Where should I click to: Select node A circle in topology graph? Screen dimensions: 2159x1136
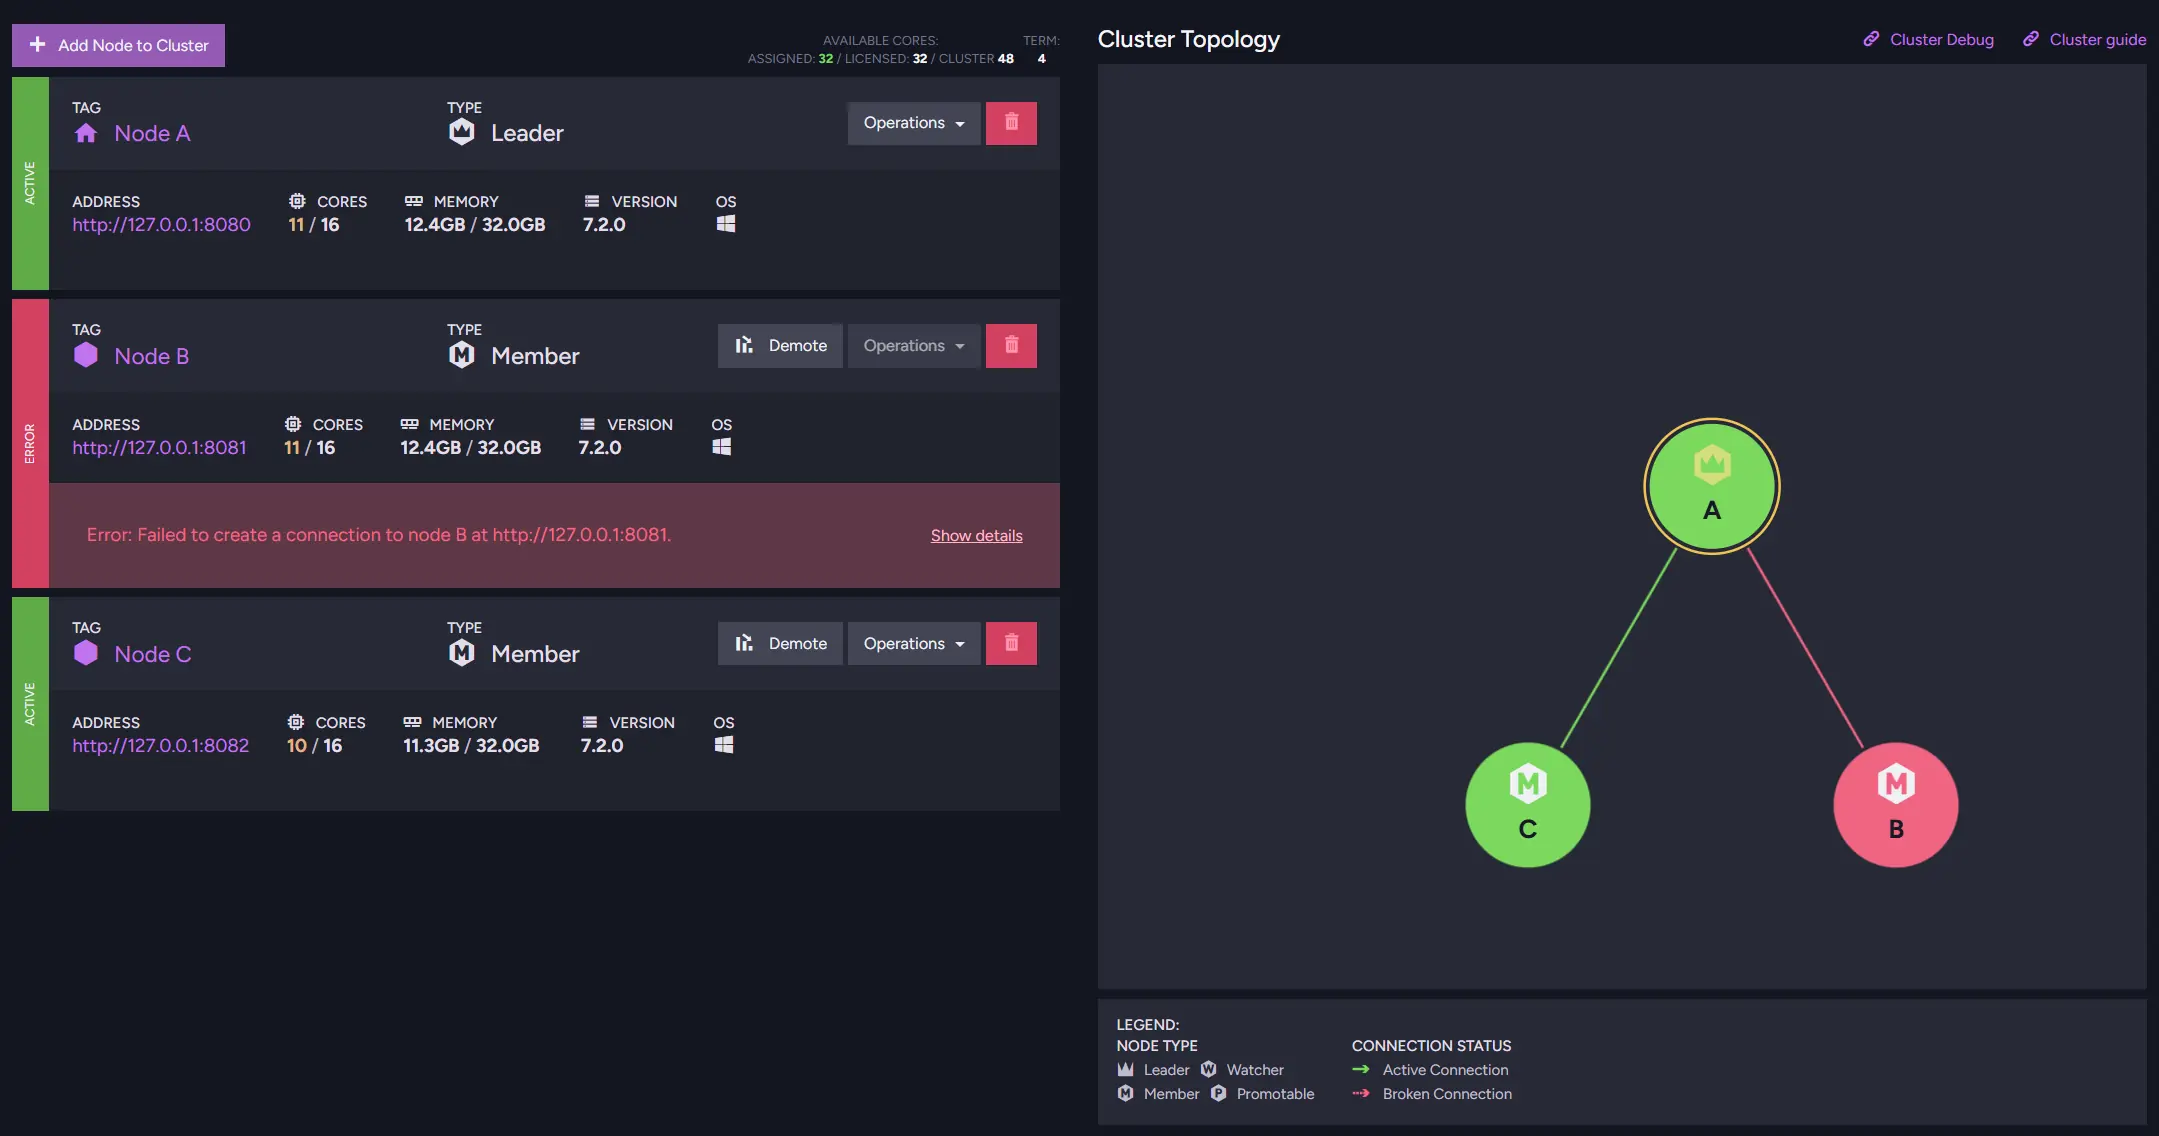(x=1711, y=487)
